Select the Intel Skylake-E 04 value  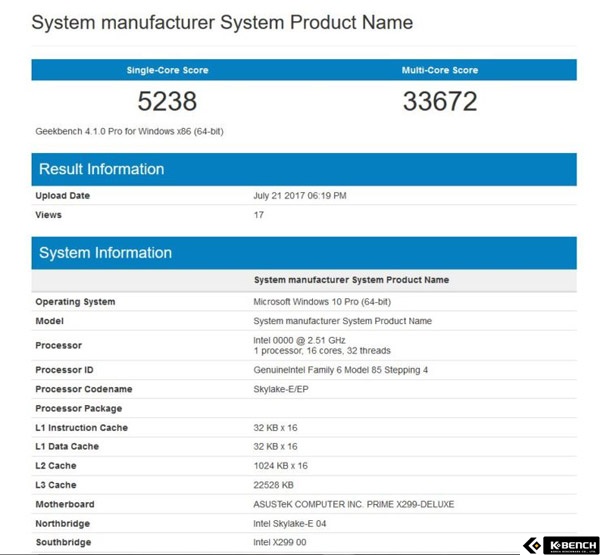(290, 523)
